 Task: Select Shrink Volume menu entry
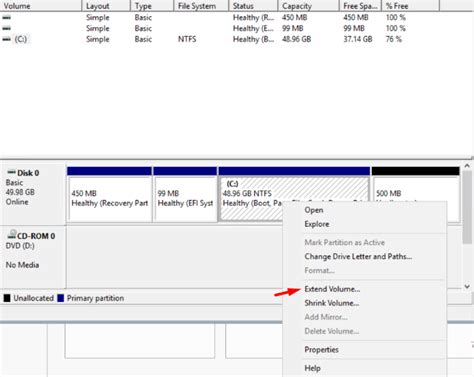click(332, 303)
